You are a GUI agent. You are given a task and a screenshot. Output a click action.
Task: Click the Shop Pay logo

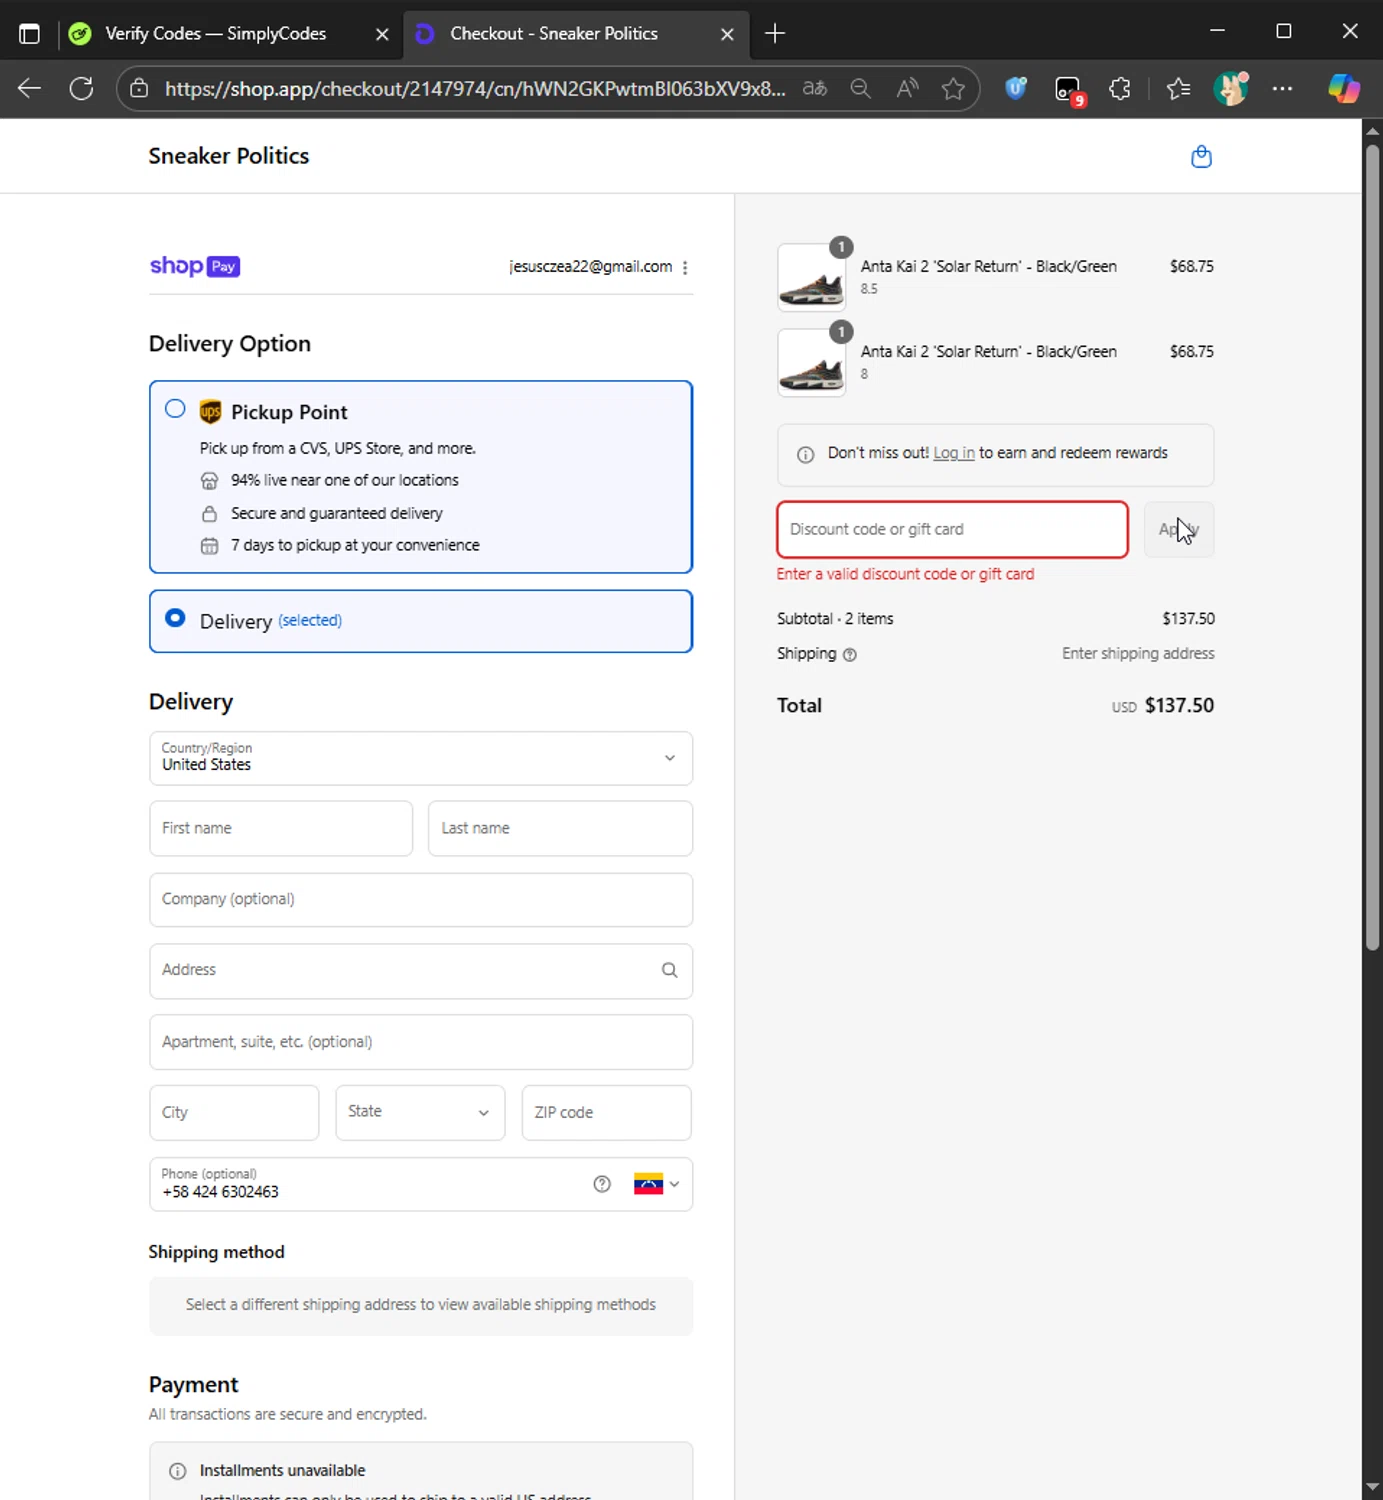tap(195, 266)
